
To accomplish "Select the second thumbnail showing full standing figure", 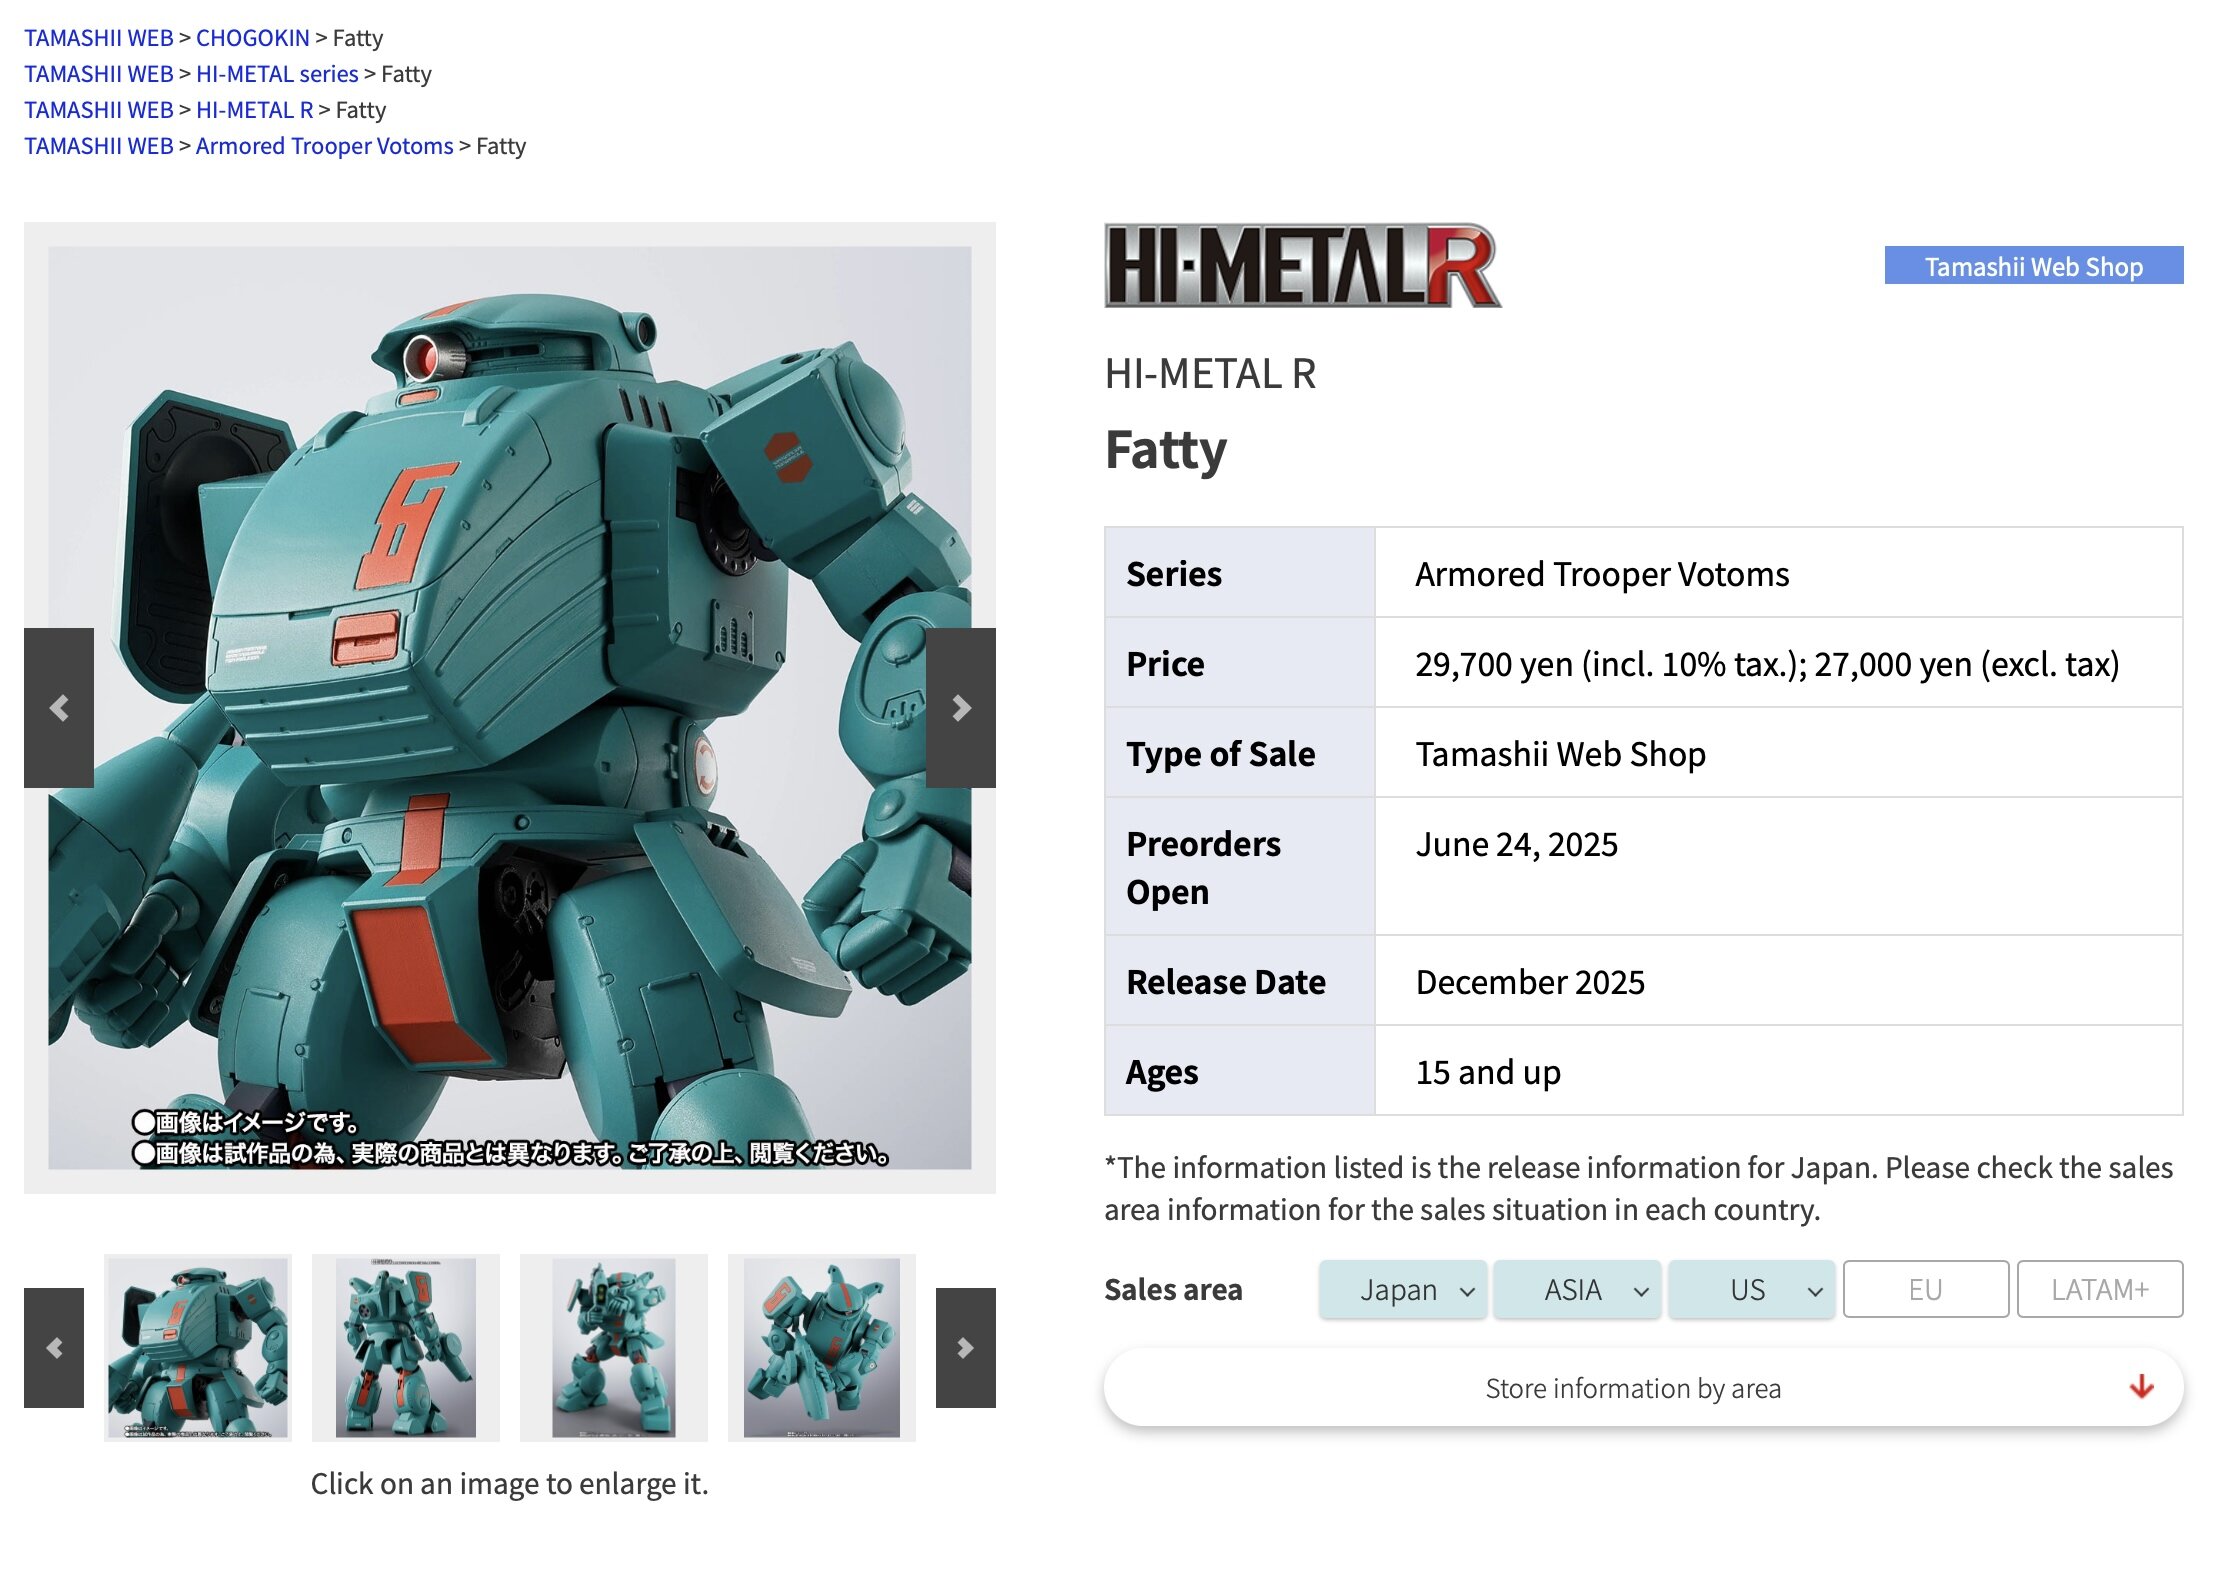I will (x=406, y=1347).
